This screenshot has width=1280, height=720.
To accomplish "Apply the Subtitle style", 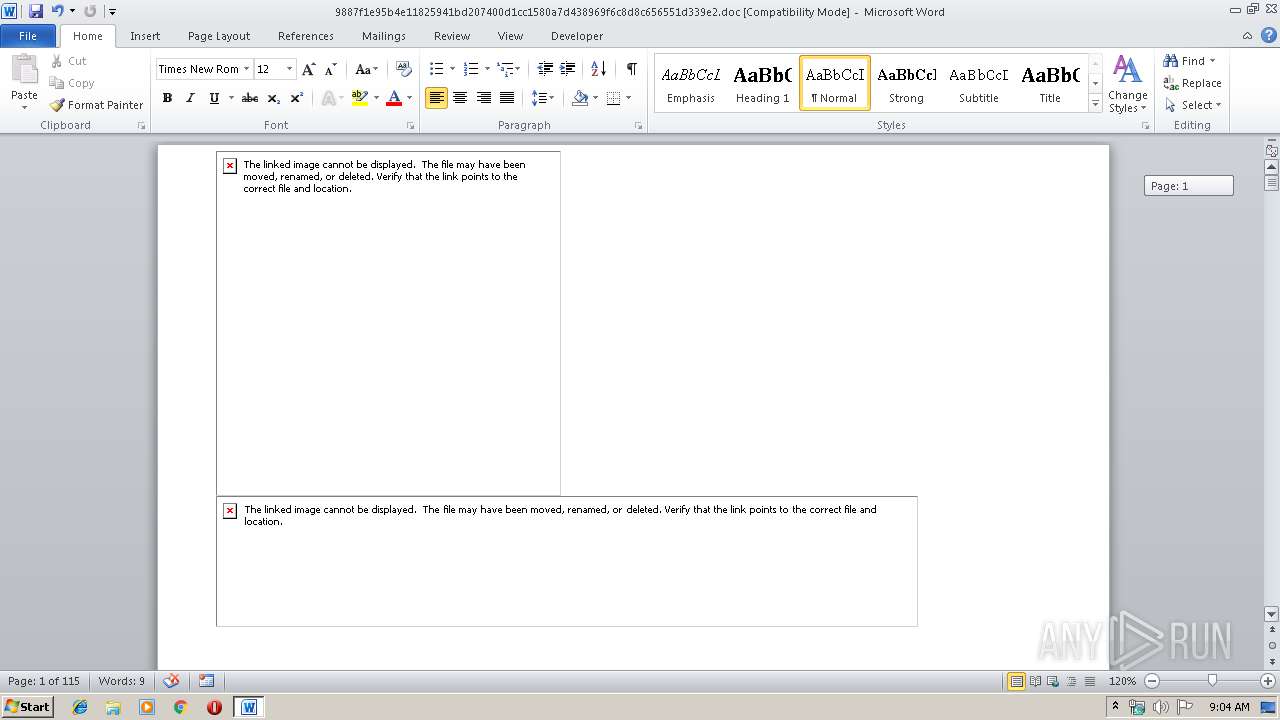I will [978, 83].
